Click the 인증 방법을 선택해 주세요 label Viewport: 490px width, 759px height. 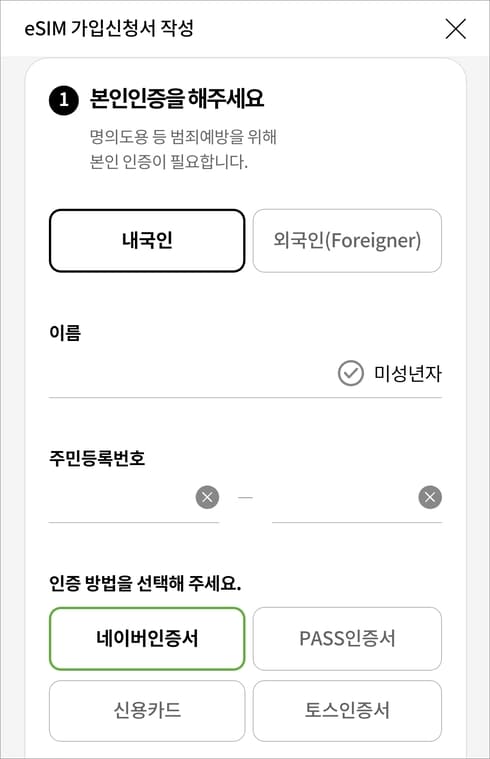(145, 583)
